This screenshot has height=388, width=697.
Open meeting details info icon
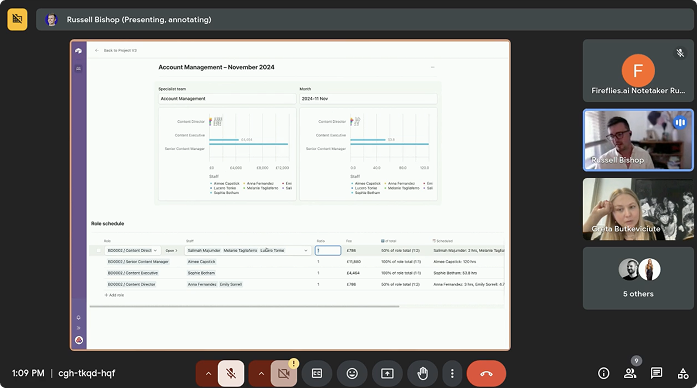(603, 373)
